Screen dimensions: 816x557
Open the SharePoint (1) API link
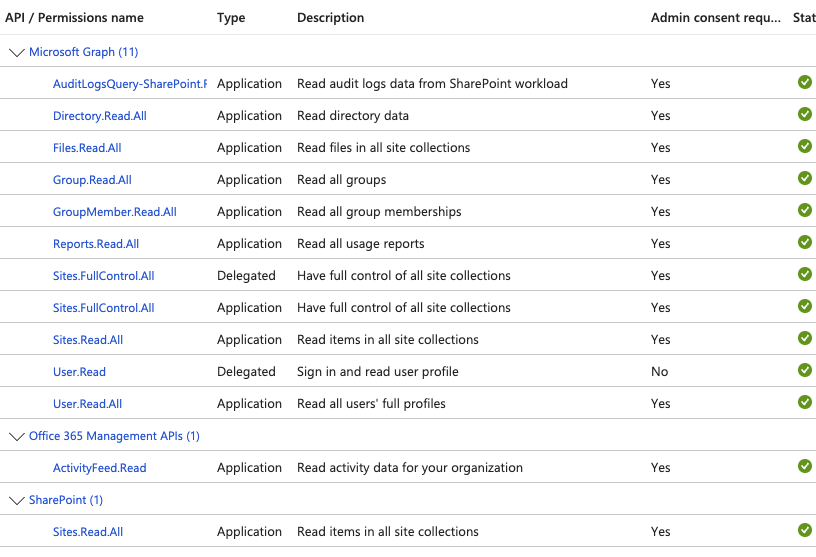tap(66, 500)
